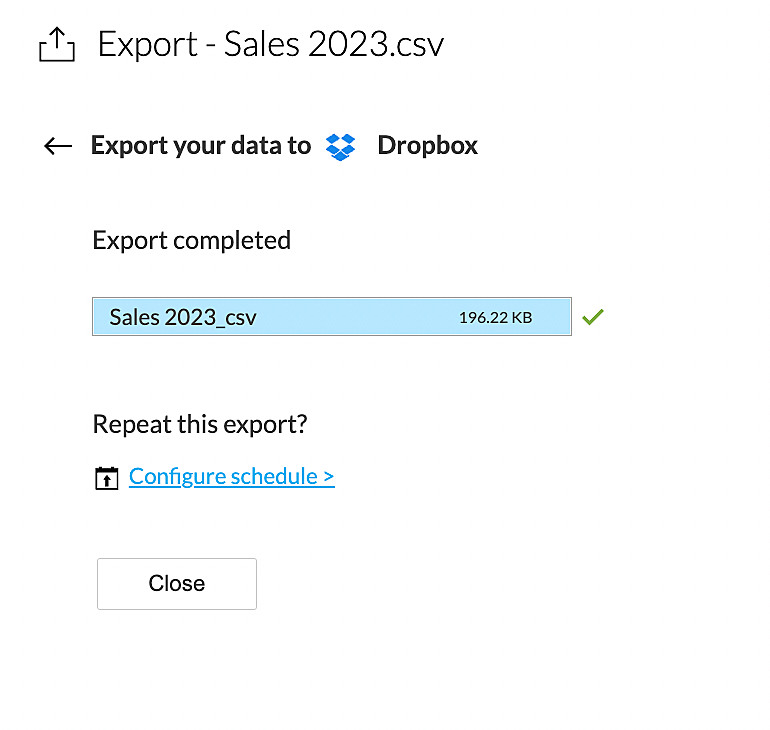Select the 196.22 KB file size label
This screenshot has height=730, width=770.
[495, 318]
